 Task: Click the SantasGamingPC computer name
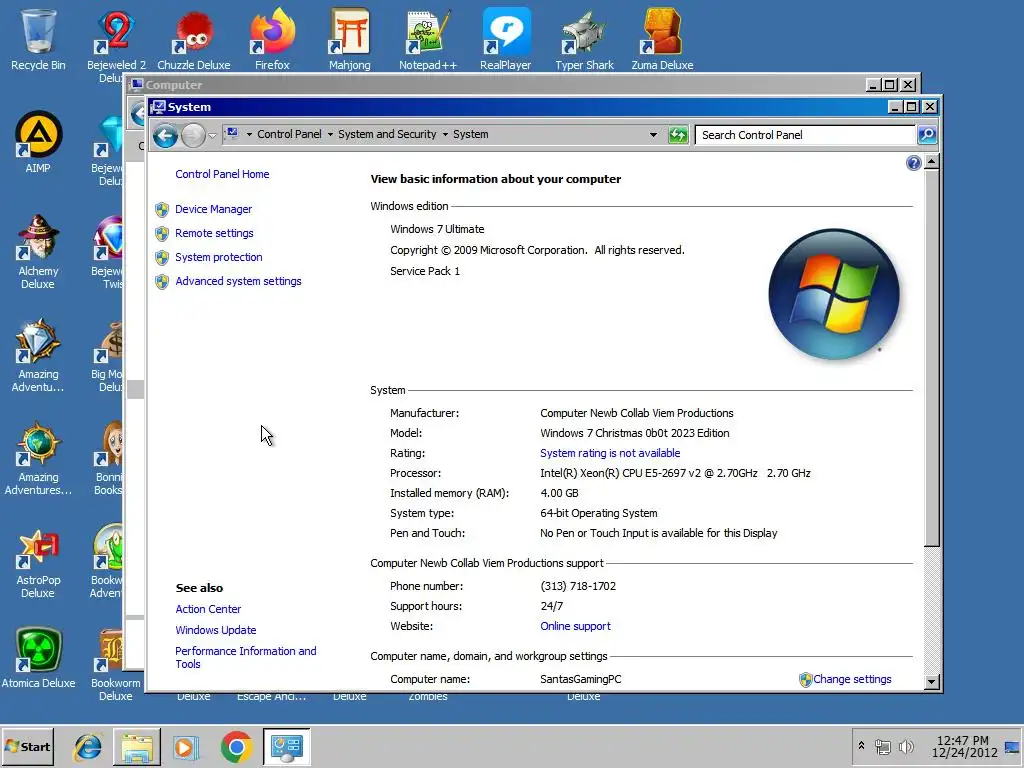(581, 679)
